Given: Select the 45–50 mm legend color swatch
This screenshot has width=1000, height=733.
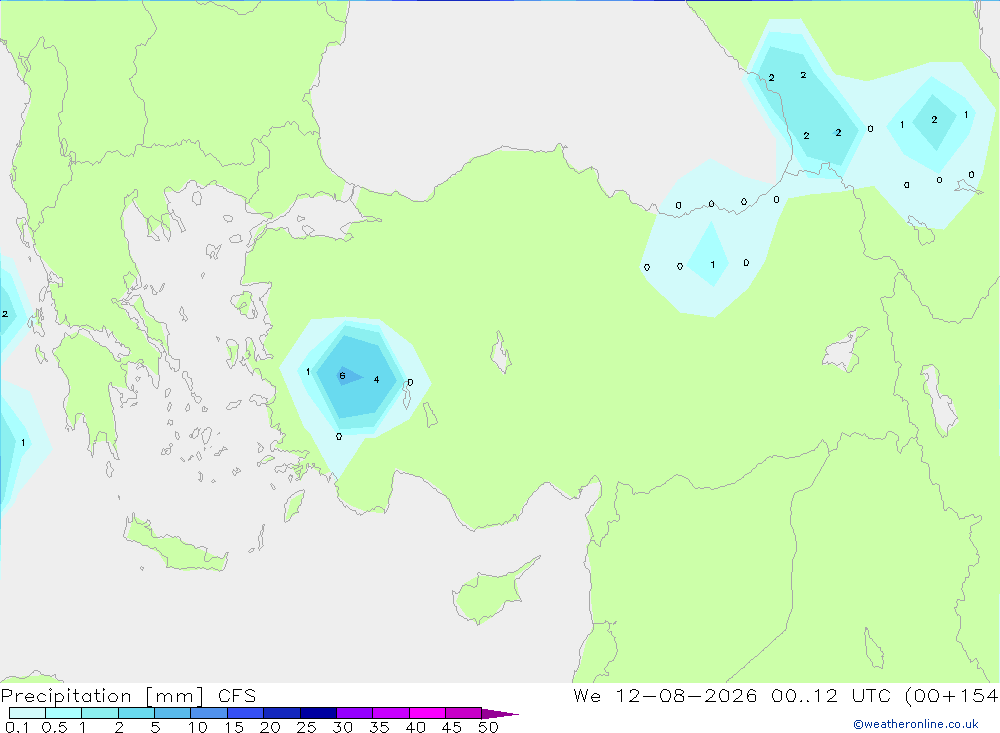Looking at the screenshot, I should 463,713.
